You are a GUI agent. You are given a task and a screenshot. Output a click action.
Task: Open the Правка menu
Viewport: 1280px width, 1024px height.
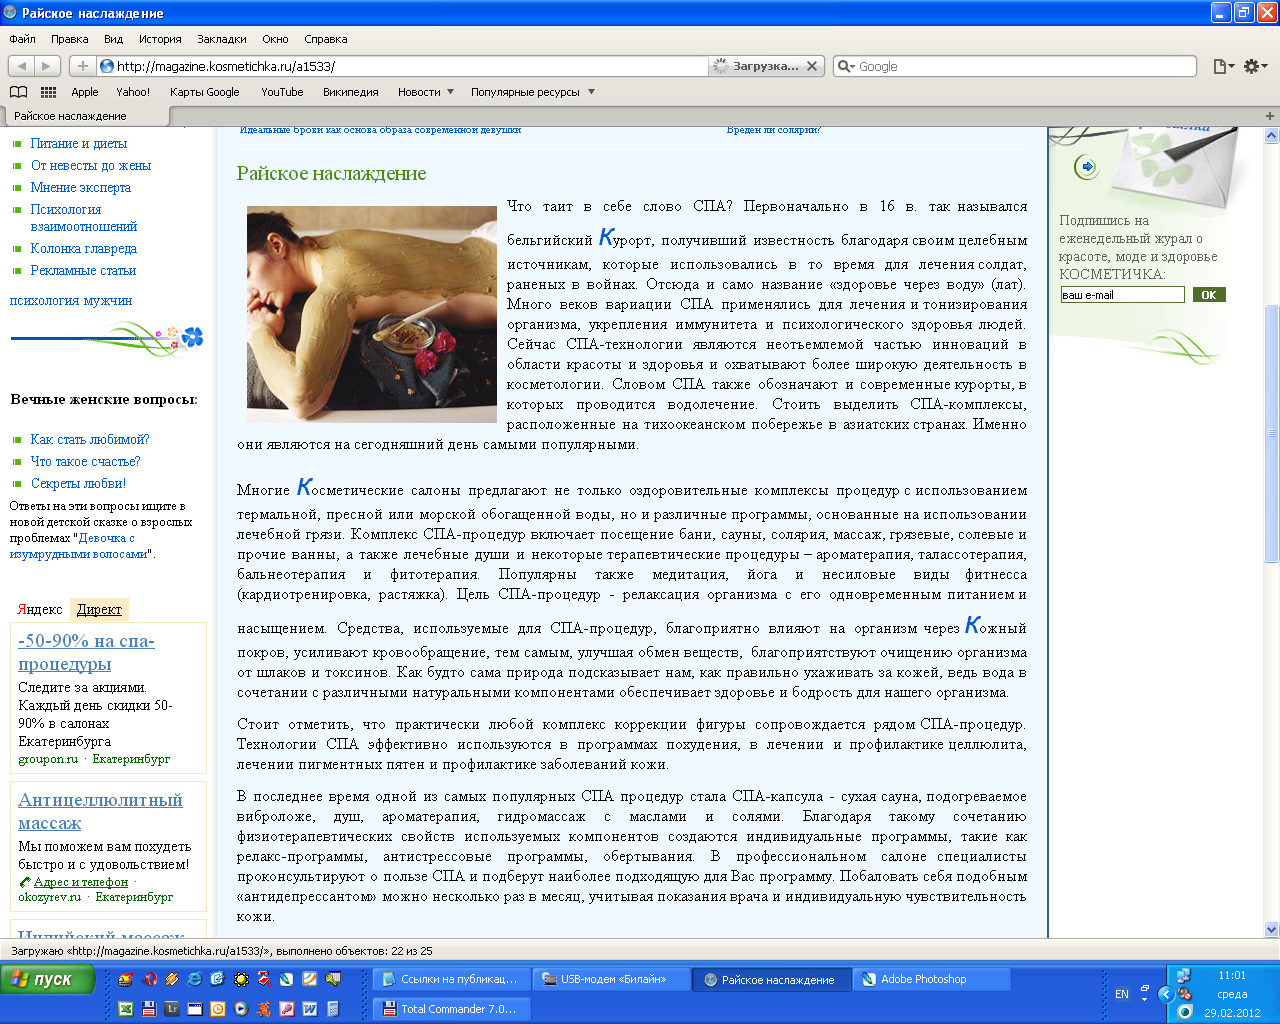click(70, 39)
